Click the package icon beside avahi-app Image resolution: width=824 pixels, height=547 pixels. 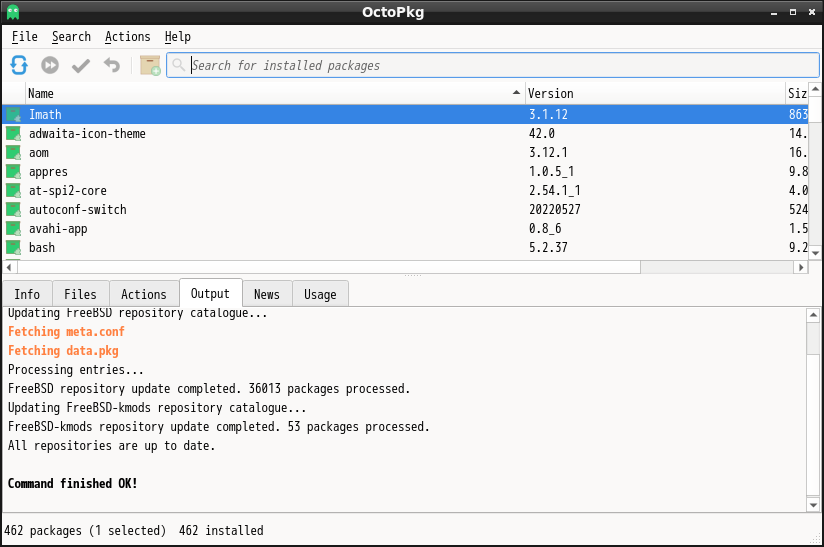14,228
